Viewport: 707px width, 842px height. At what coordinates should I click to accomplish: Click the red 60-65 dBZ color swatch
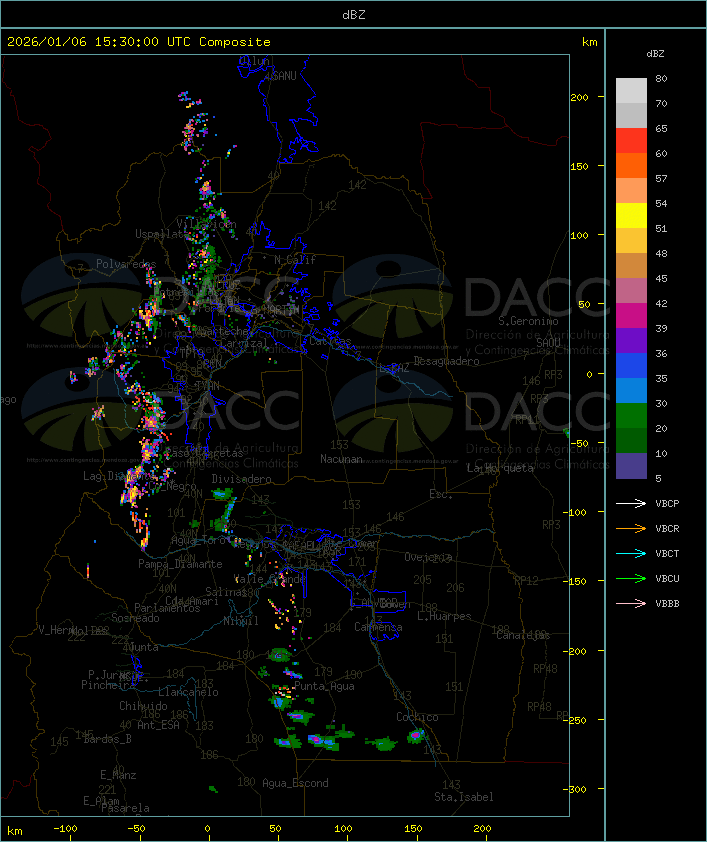coord(631,141)
